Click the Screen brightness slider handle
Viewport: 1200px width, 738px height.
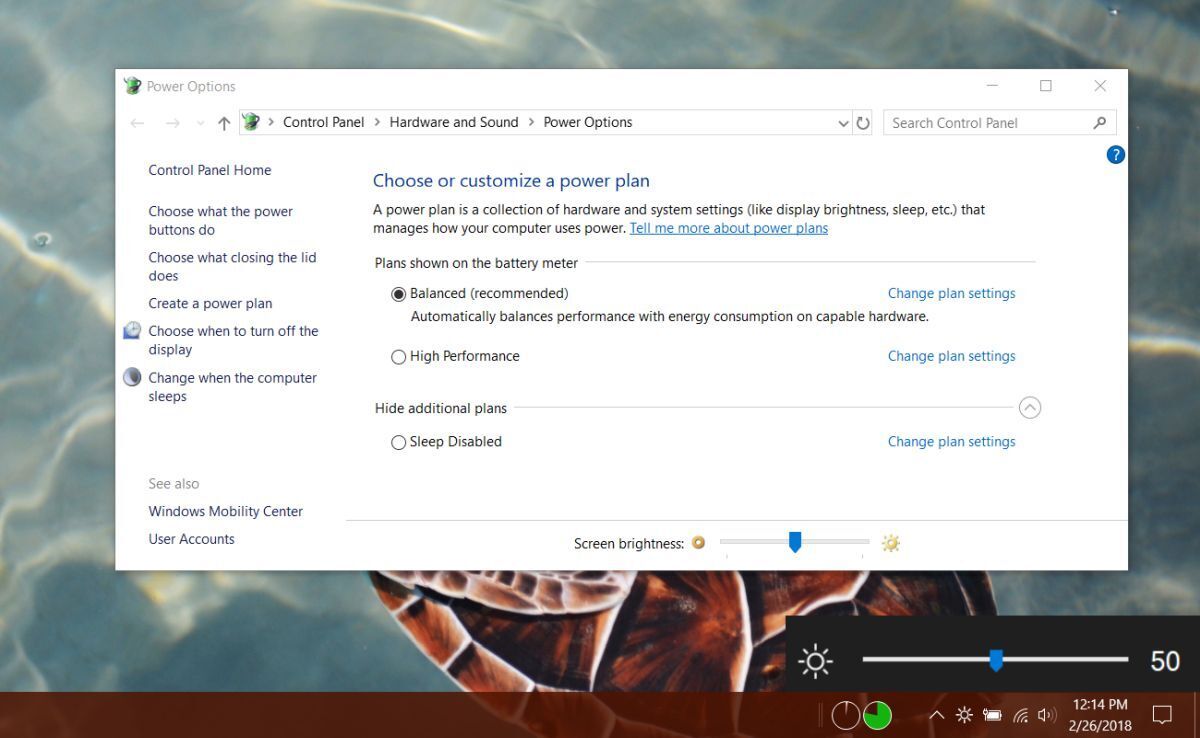(795, 542)
